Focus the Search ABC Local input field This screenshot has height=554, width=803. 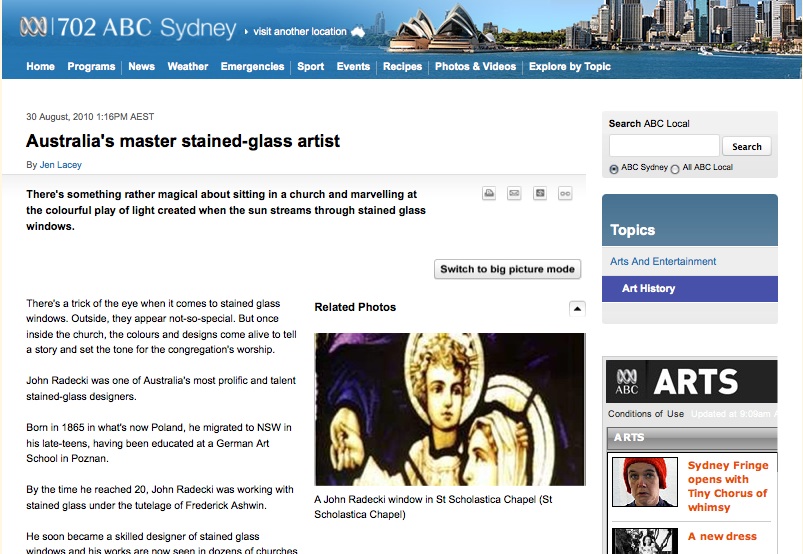coord(664,146)
